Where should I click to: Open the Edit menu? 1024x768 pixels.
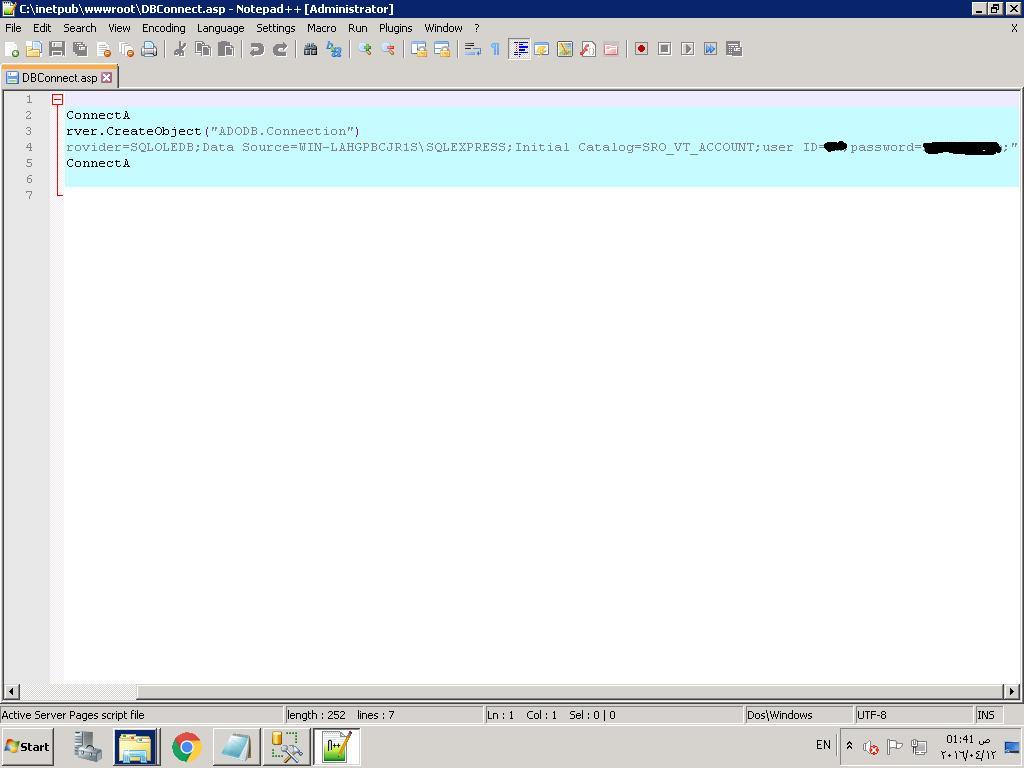[x=42, y=28]
